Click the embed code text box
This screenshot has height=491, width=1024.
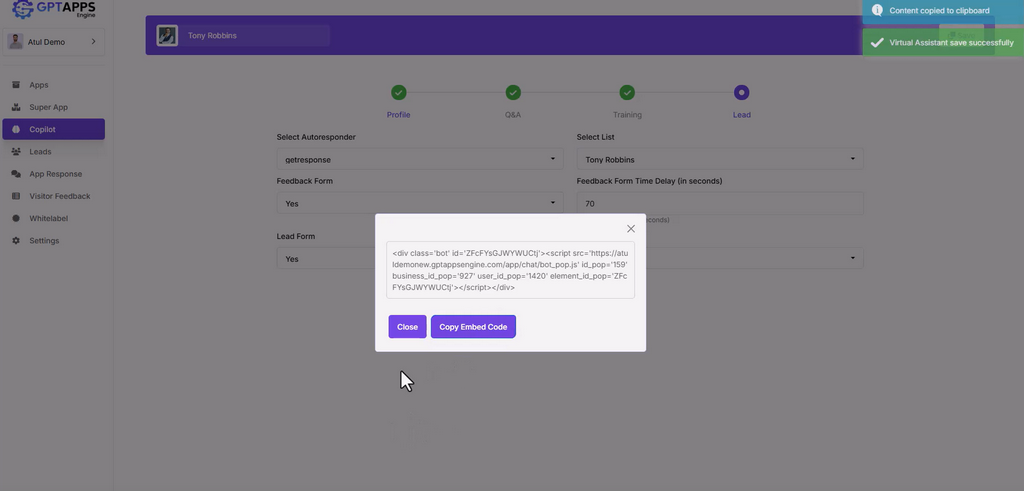click(x=510, y=270)
